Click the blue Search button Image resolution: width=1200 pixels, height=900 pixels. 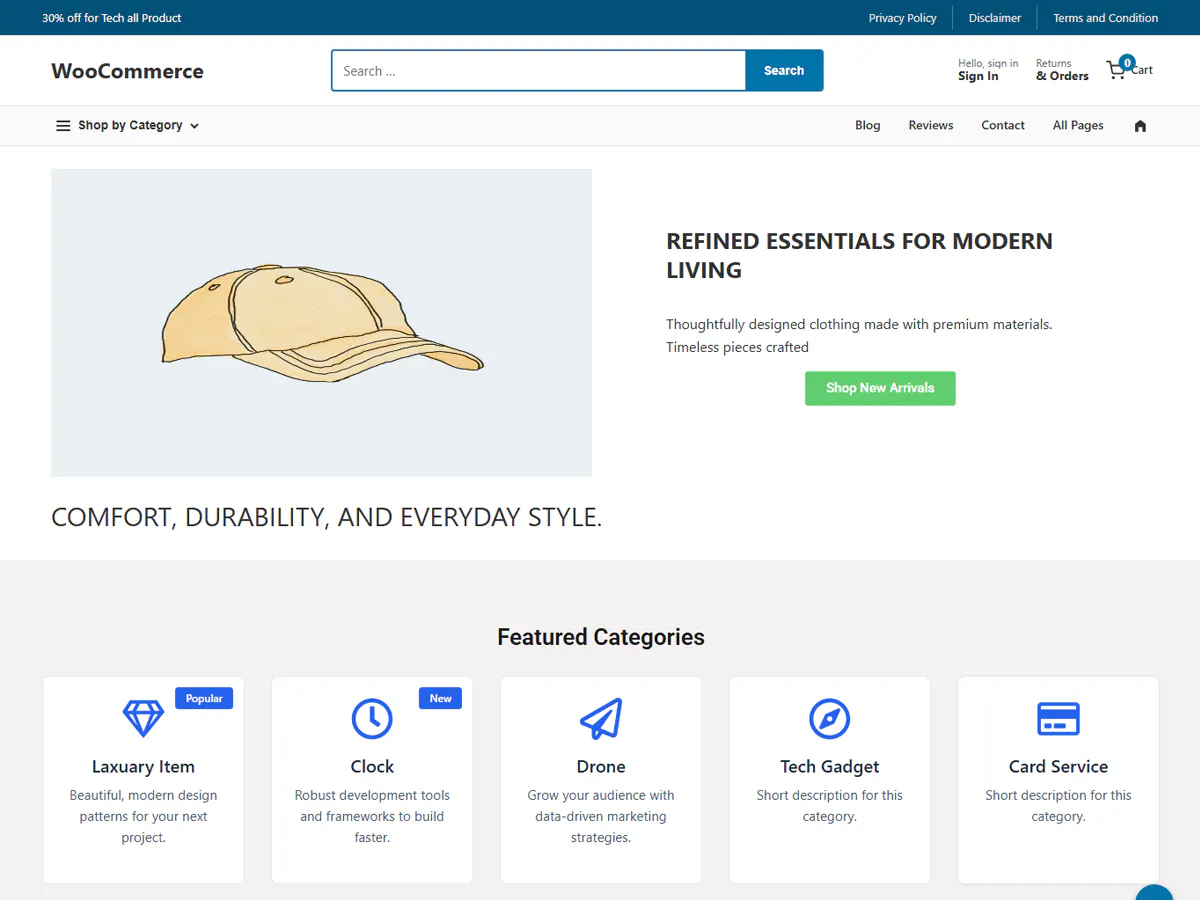point(784,70)
